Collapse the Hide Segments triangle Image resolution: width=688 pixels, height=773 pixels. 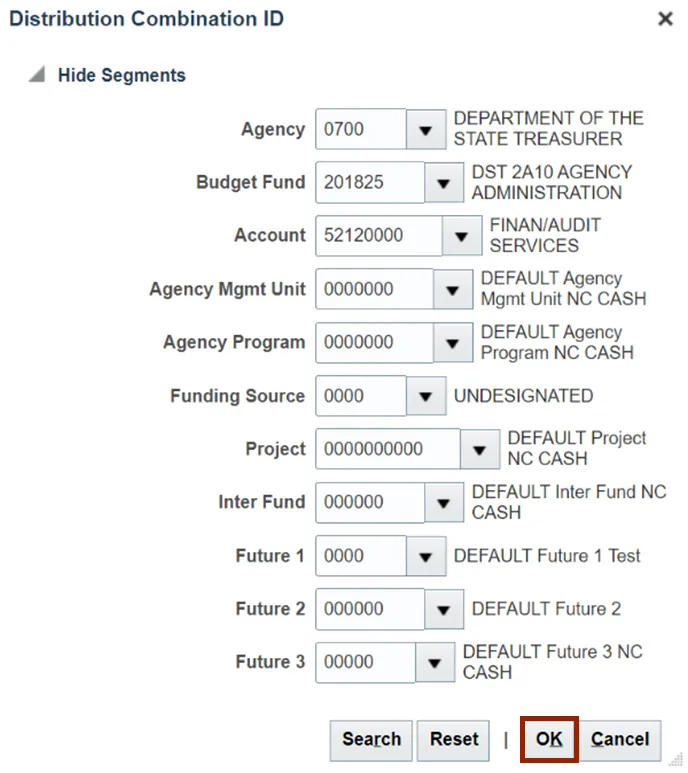(x=37, y=75)
